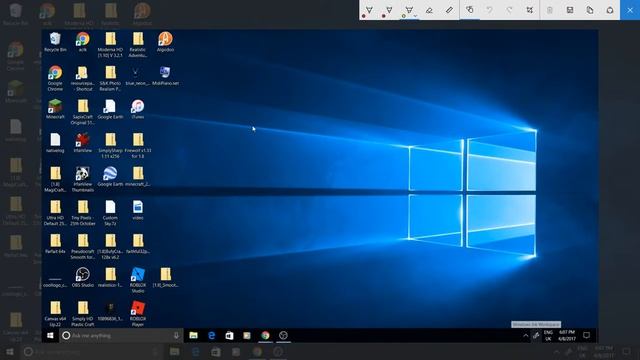Click the Tiny Pixels 25th October folder
This screenshot has height=360, width=640.
[82, 213]
